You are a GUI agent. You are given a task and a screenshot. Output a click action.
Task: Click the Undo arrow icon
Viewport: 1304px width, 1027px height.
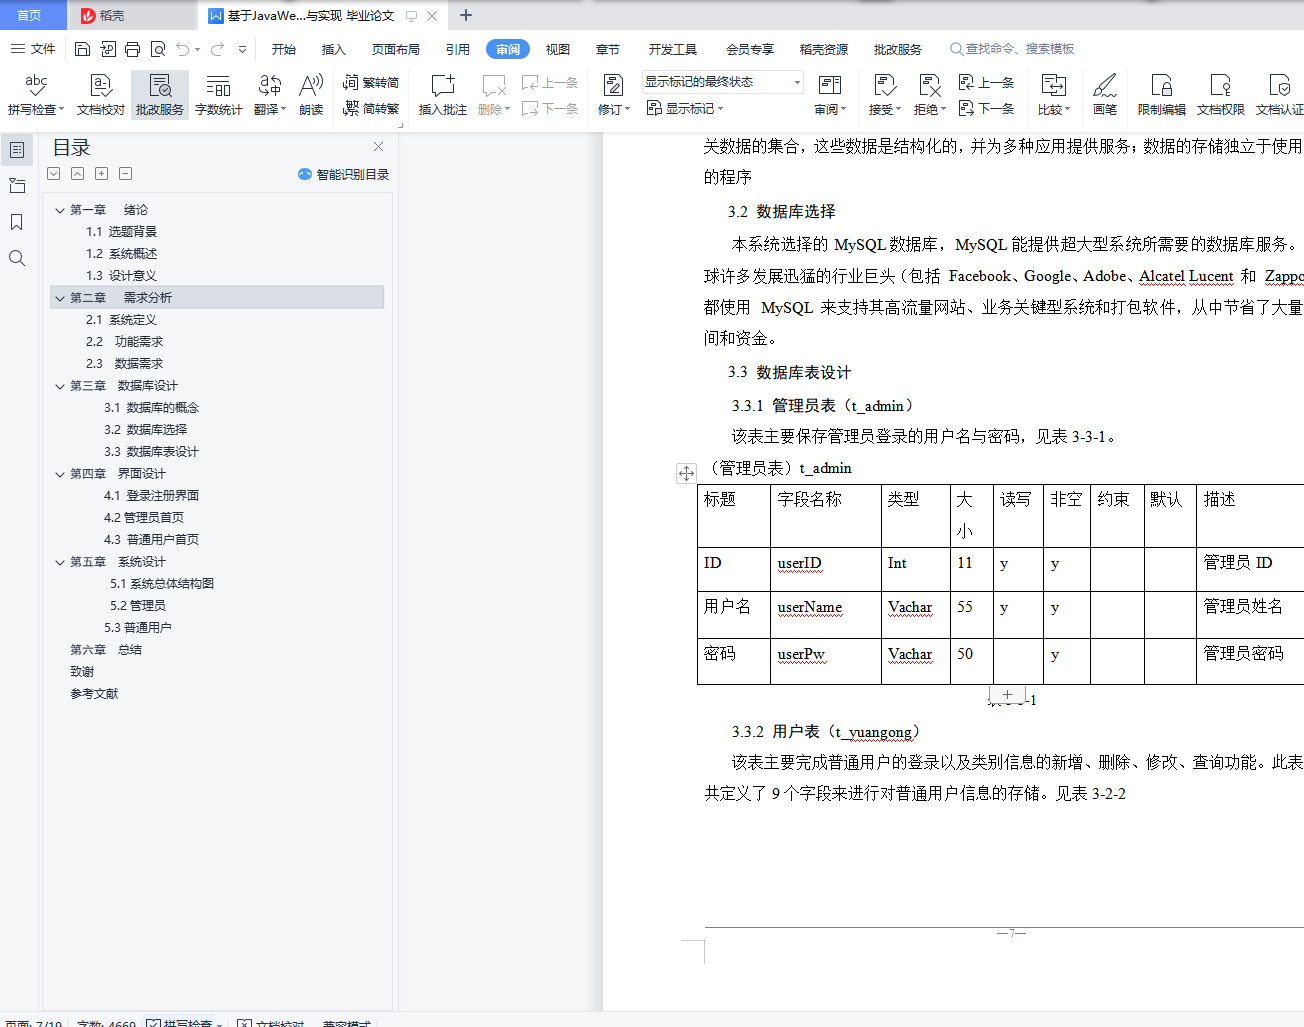point(182,49)
